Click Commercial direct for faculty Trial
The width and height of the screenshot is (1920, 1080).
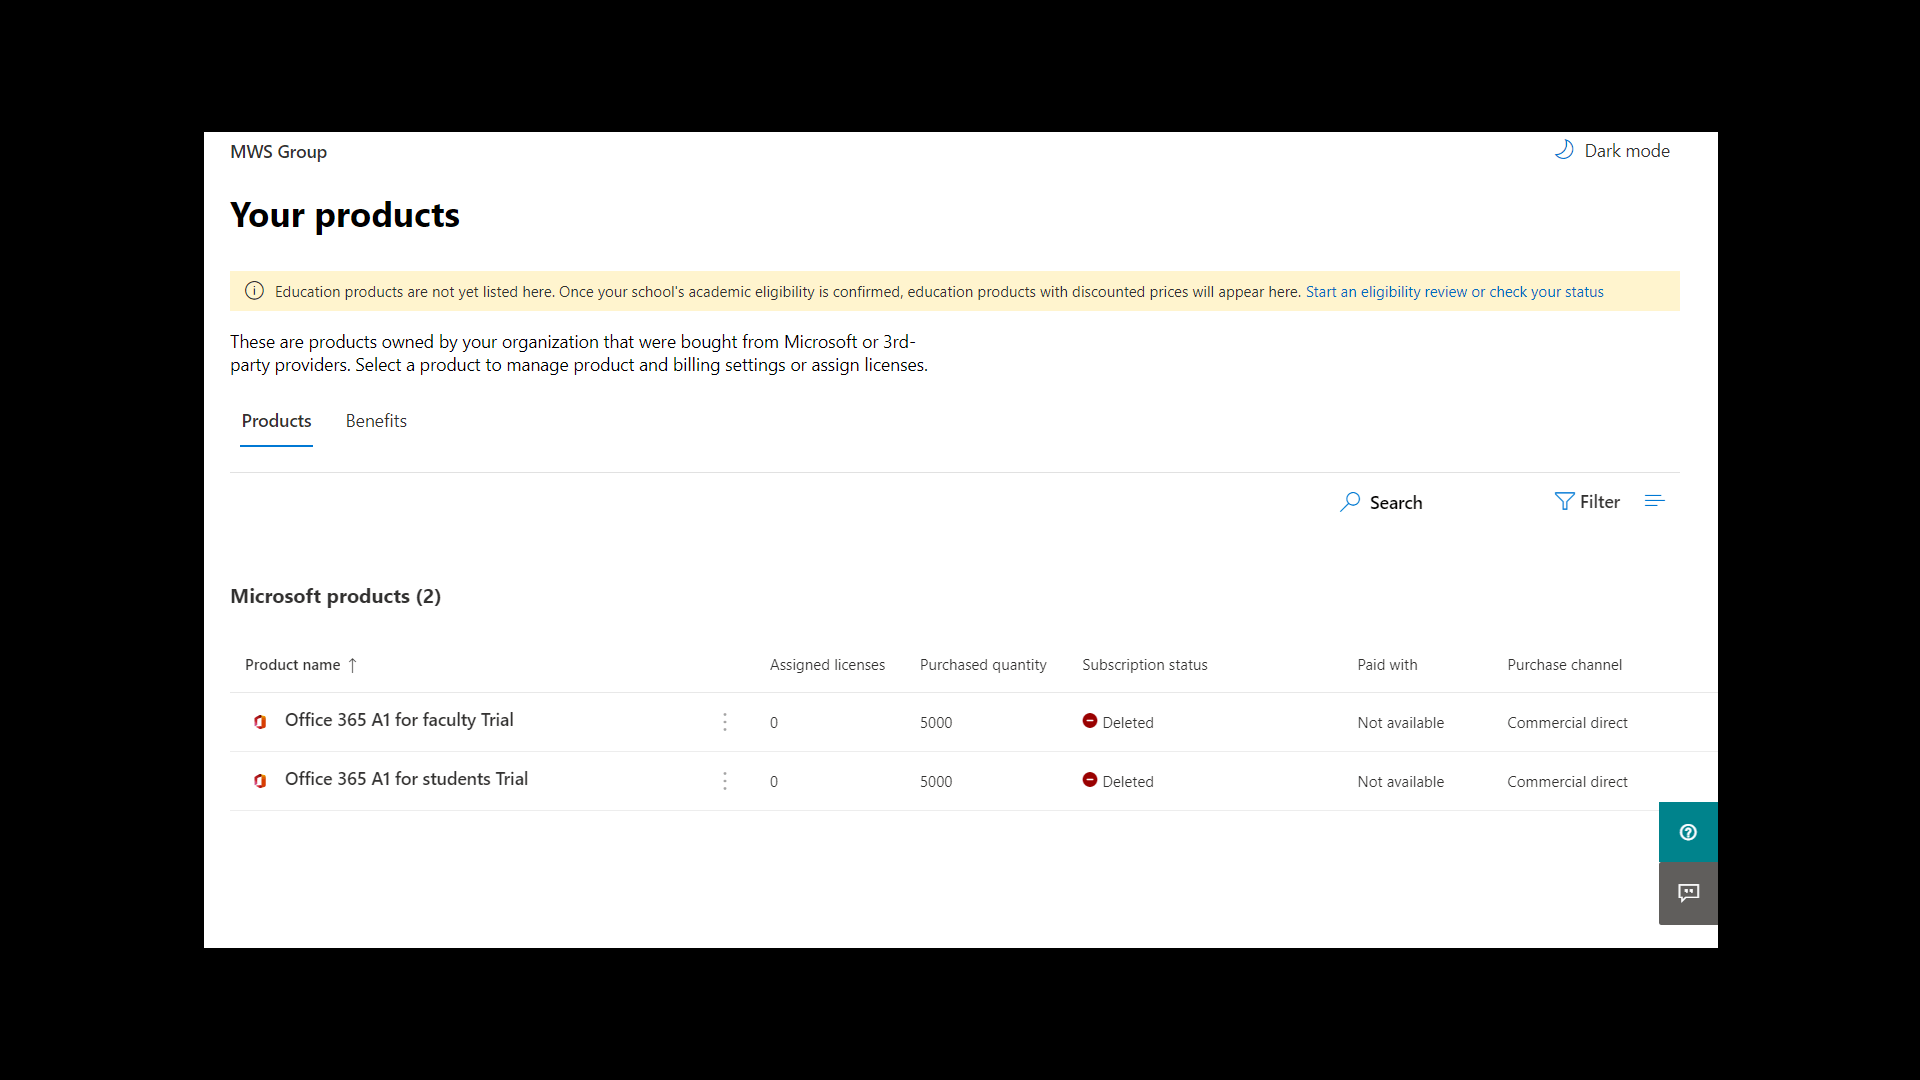click(x=1567, y=723)
